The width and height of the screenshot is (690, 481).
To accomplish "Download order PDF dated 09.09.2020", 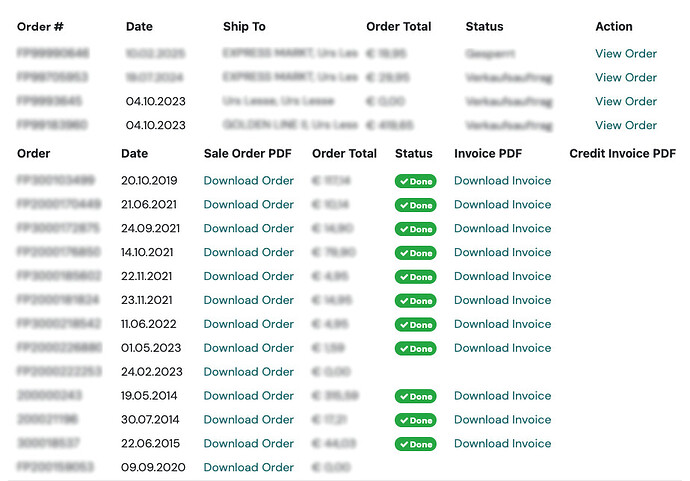I will (249, 467).
